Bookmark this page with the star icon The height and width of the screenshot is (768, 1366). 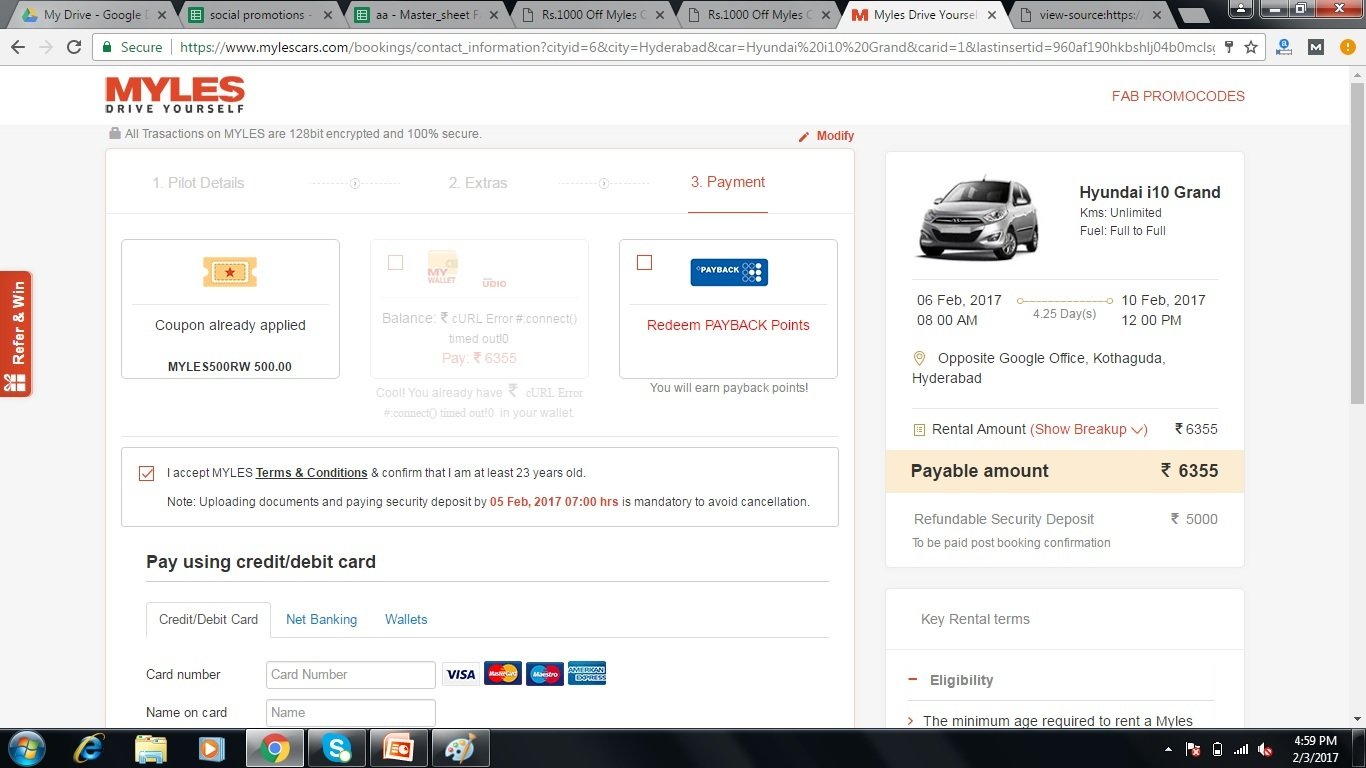tap(1250, 47)
